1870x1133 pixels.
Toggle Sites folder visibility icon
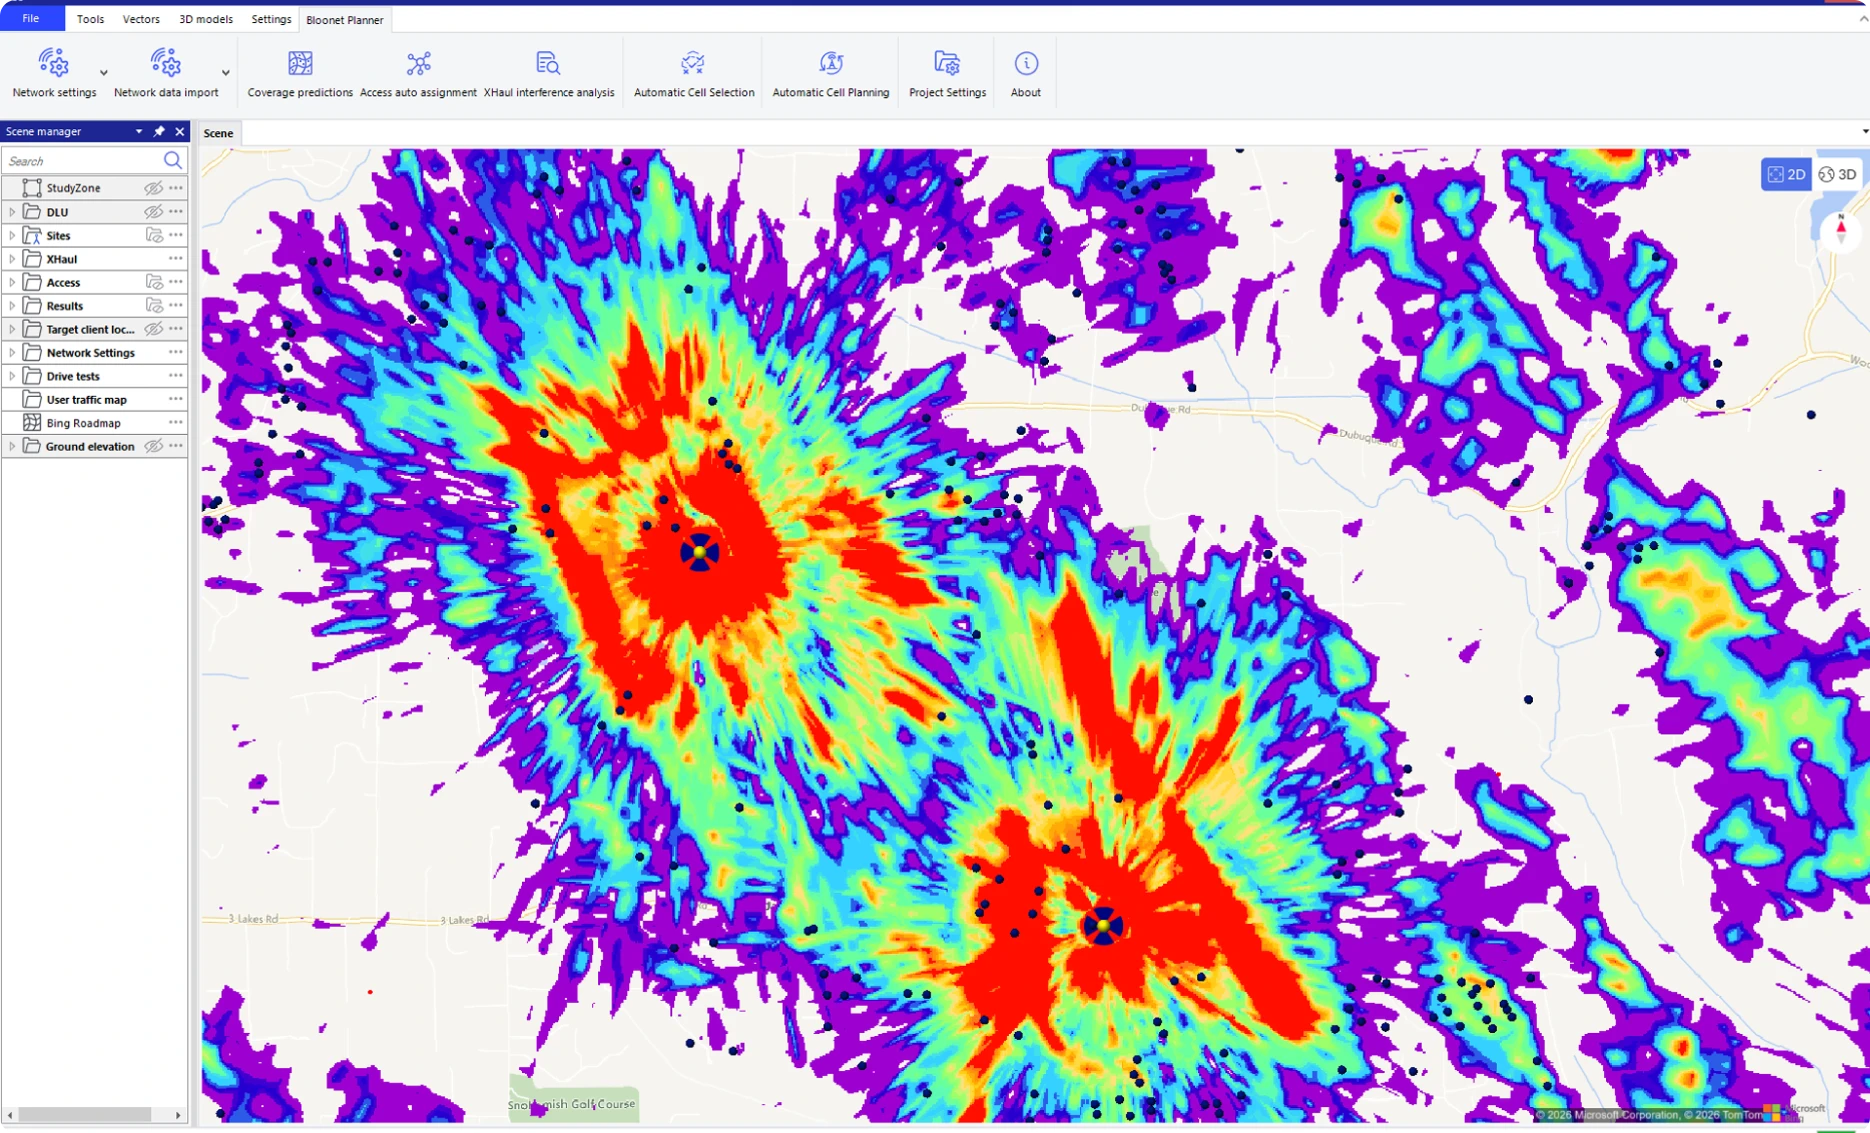point(154,235)
